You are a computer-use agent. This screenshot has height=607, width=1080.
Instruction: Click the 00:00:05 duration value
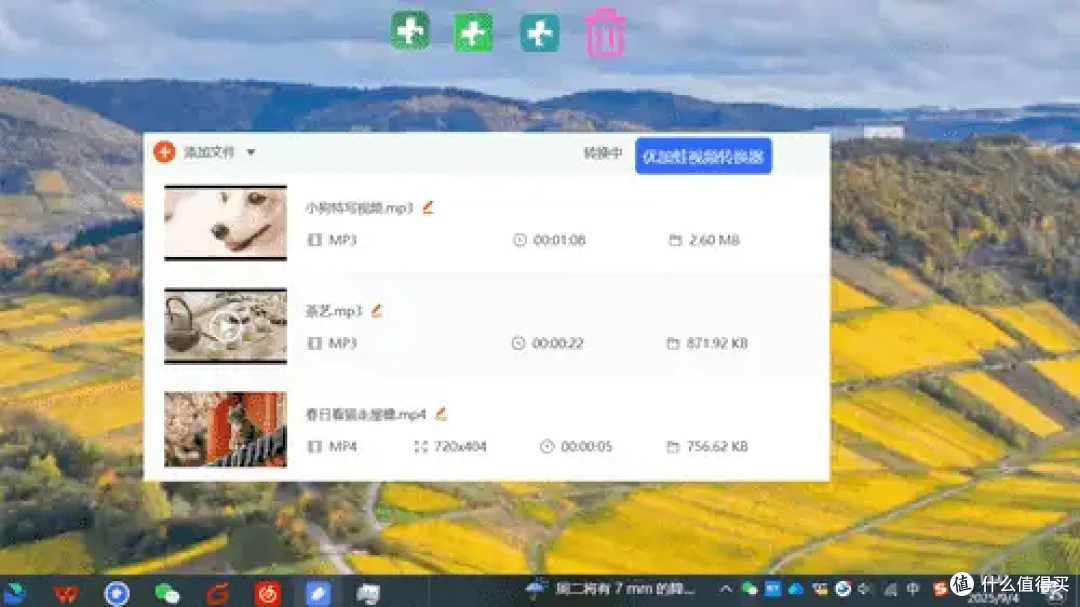[587, 446]
